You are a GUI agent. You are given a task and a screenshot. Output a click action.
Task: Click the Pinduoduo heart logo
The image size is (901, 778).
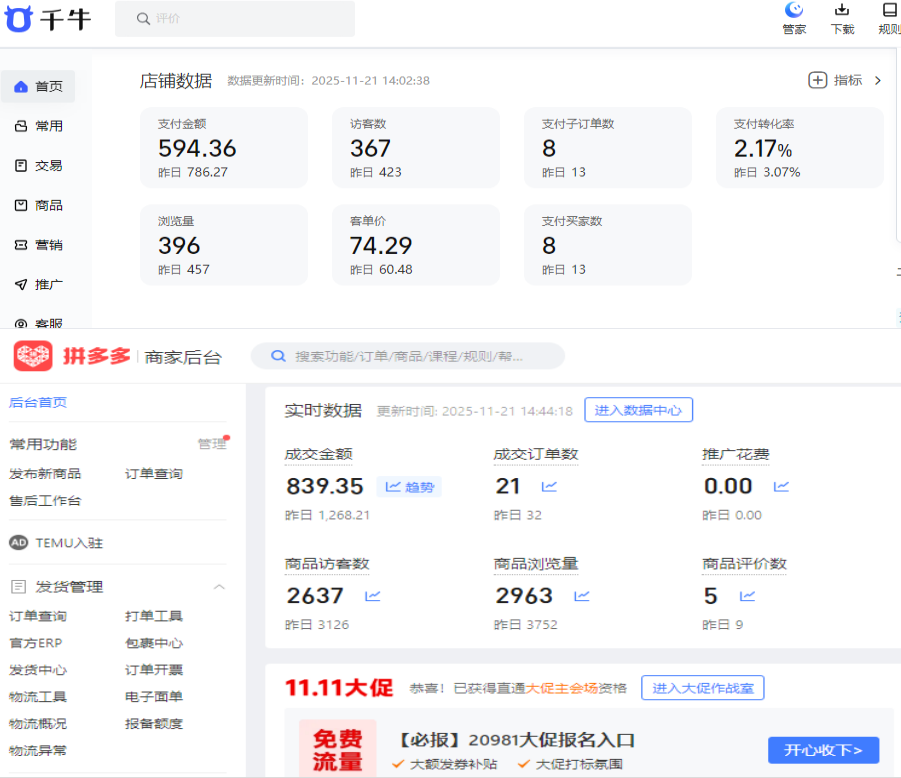(x=32, y=356)
